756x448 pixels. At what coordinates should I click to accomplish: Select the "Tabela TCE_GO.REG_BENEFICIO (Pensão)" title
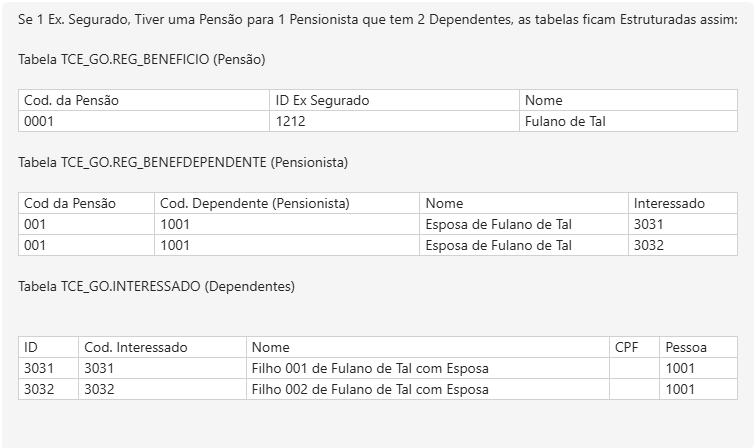point(142,60)
